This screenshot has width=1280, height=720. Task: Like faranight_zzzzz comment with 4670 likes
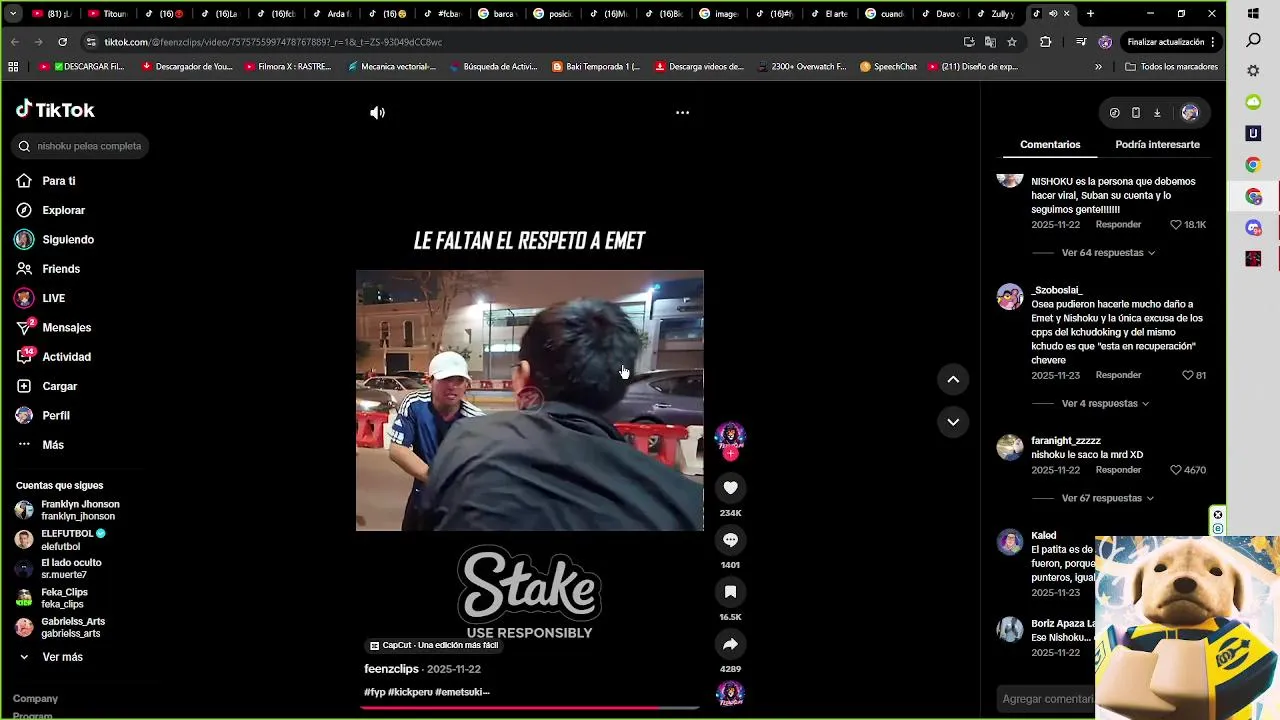tap(1176, 470)
